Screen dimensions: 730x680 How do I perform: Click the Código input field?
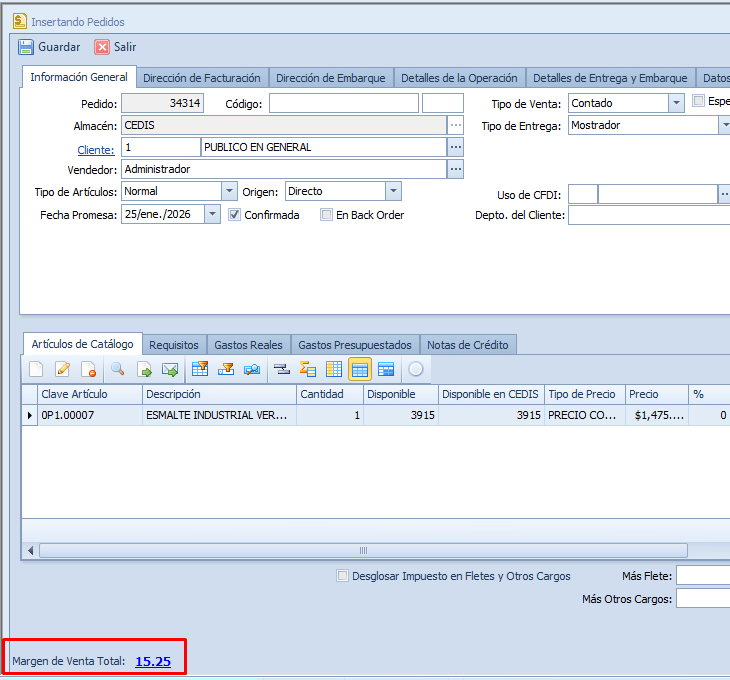pyautogui.click(x=343, y=103)
